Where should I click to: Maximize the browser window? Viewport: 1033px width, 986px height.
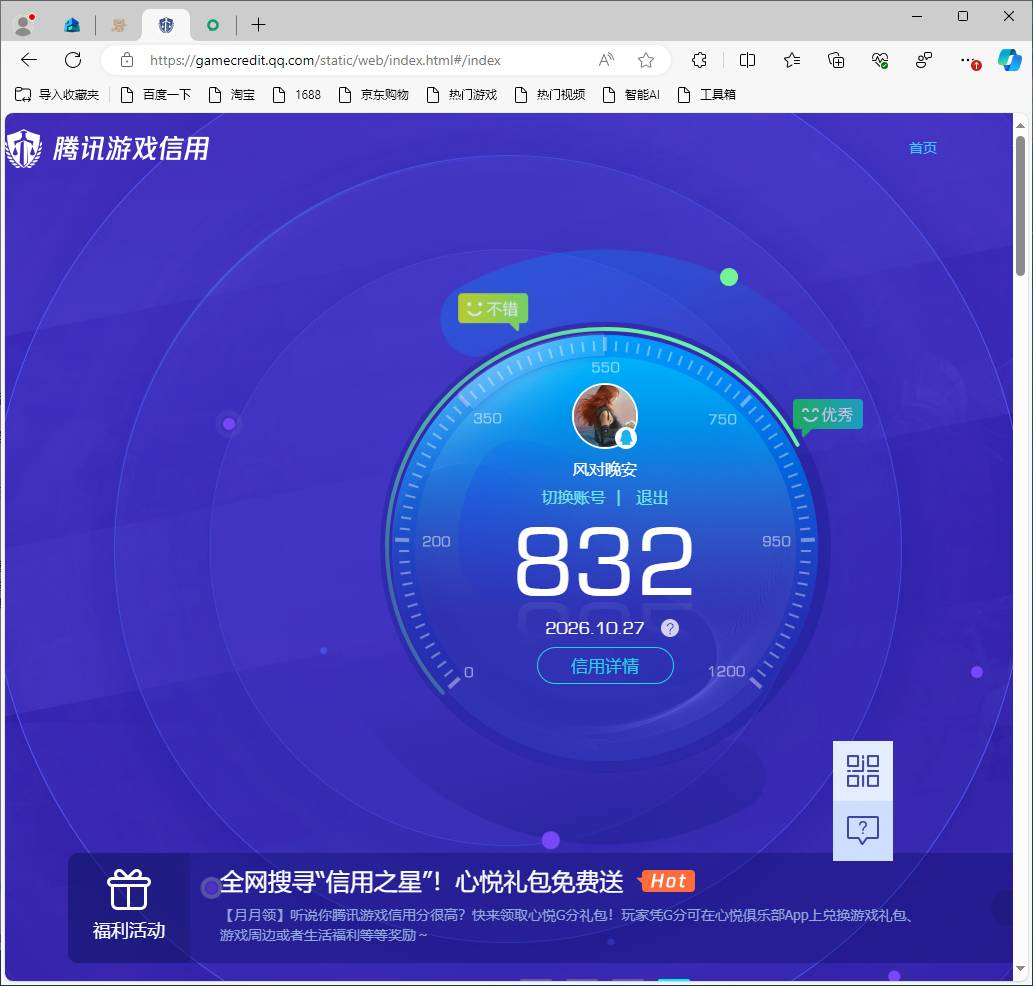[x=963, y=16]
